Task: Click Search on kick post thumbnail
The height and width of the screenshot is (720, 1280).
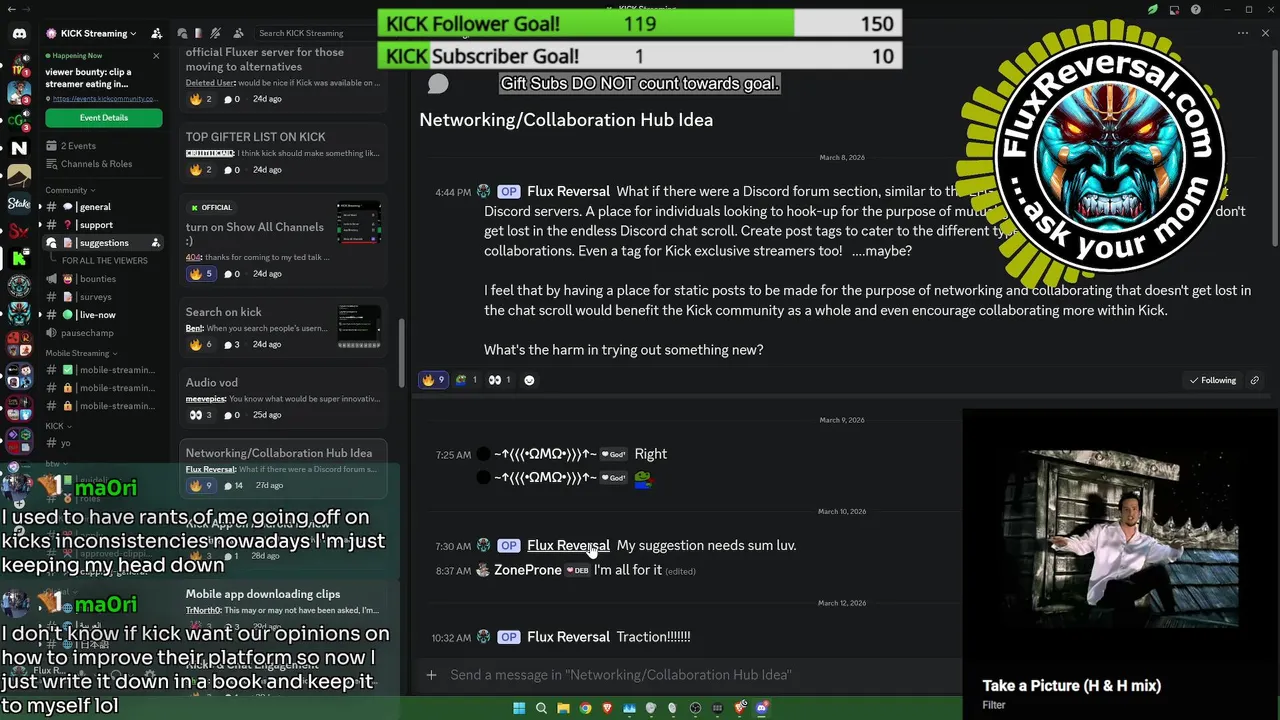Action: click(359, 327)
